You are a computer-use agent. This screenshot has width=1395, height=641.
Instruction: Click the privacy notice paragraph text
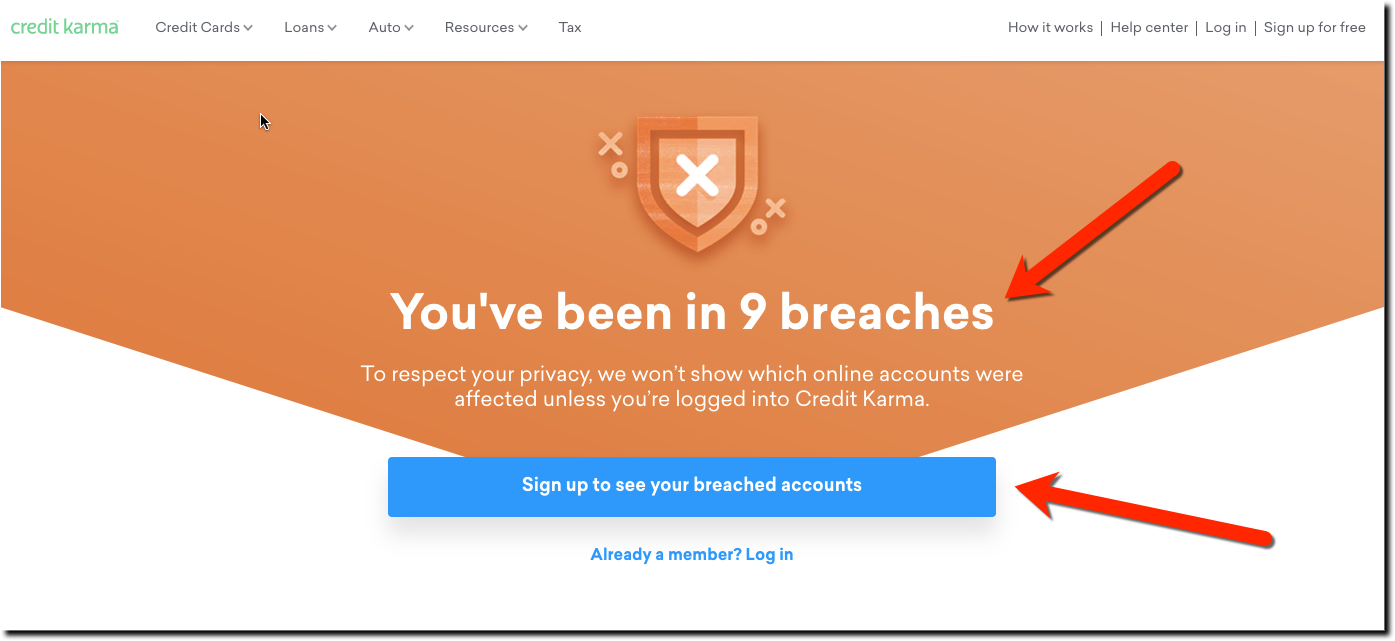click(692, 386)
